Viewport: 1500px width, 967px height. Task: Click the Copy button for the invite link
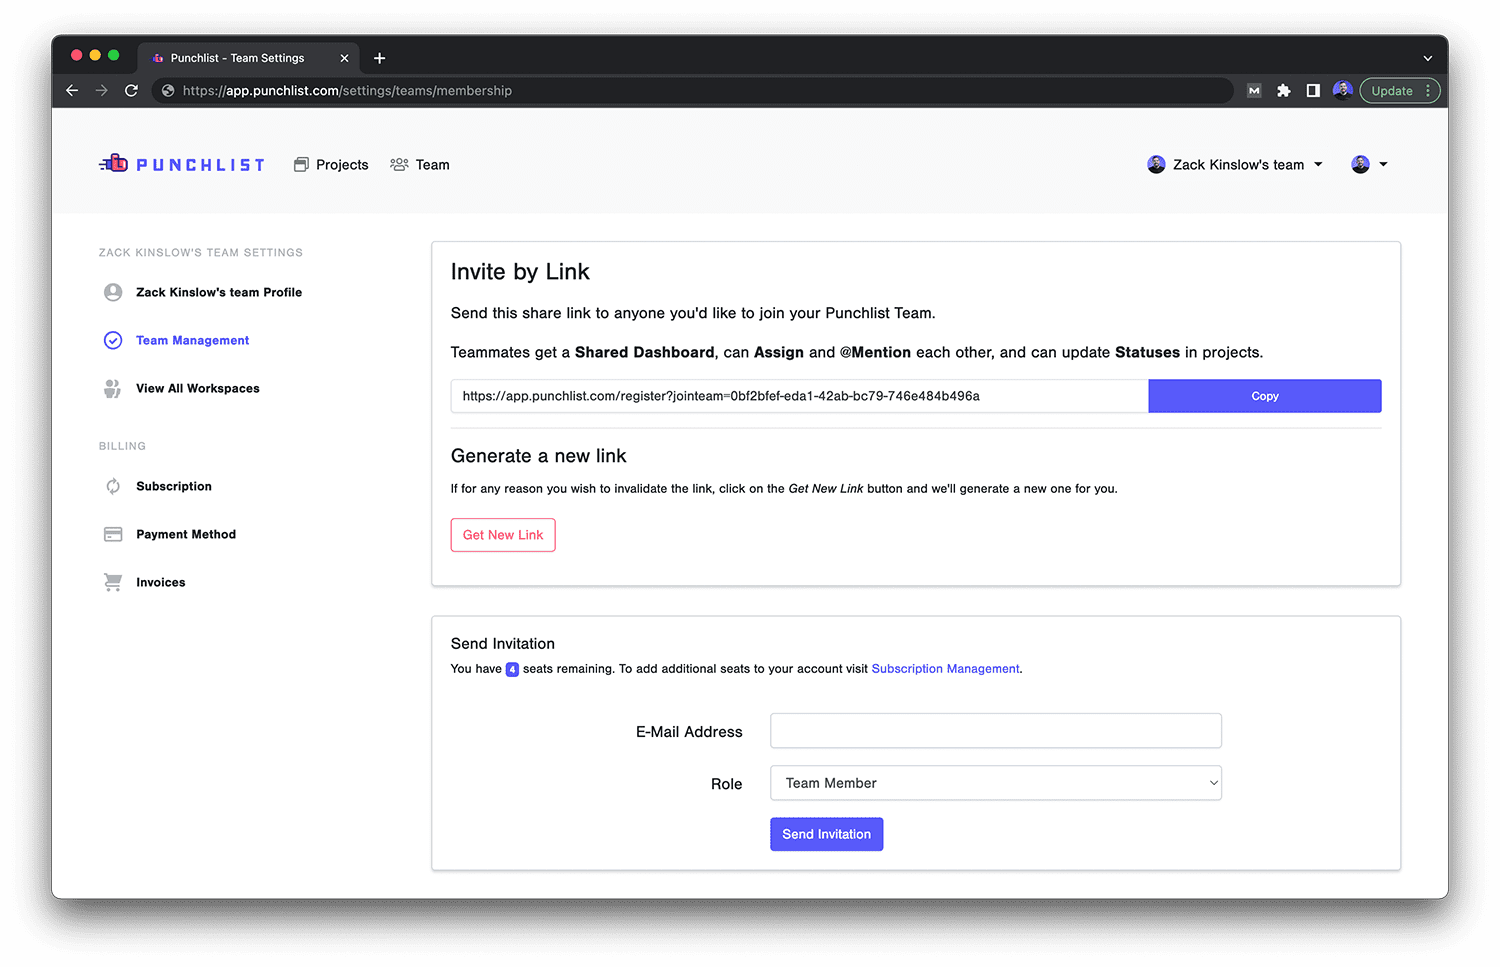click(1264, 396)
